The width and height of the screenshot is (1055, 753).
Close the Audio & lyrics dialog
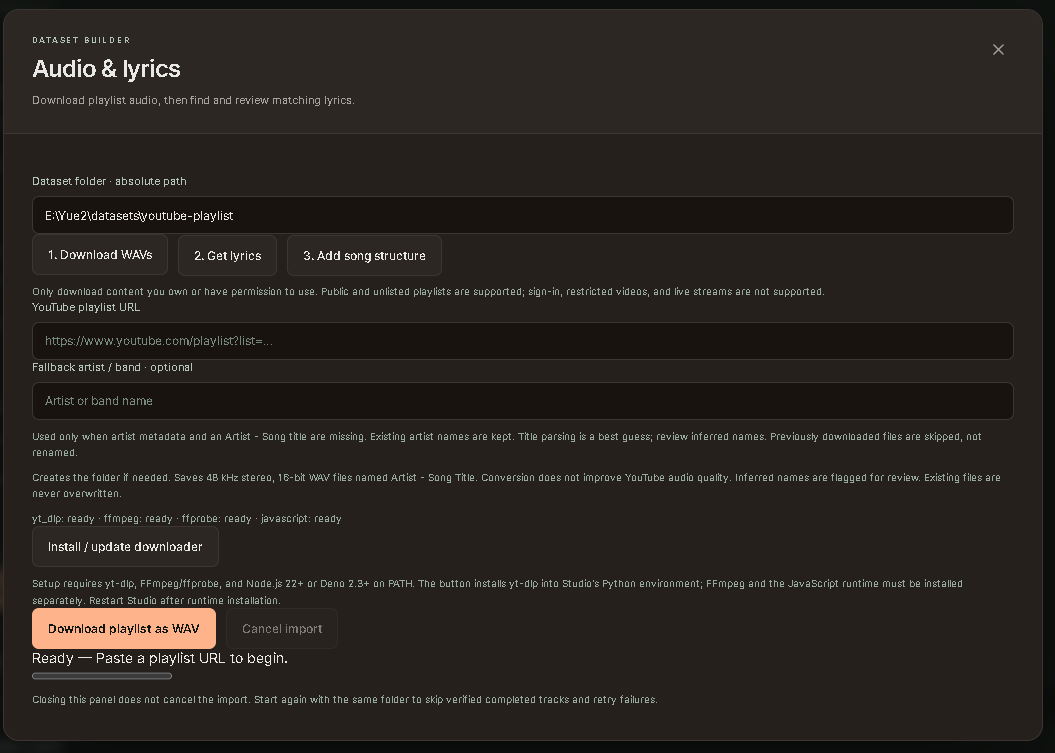coord(998,50)
